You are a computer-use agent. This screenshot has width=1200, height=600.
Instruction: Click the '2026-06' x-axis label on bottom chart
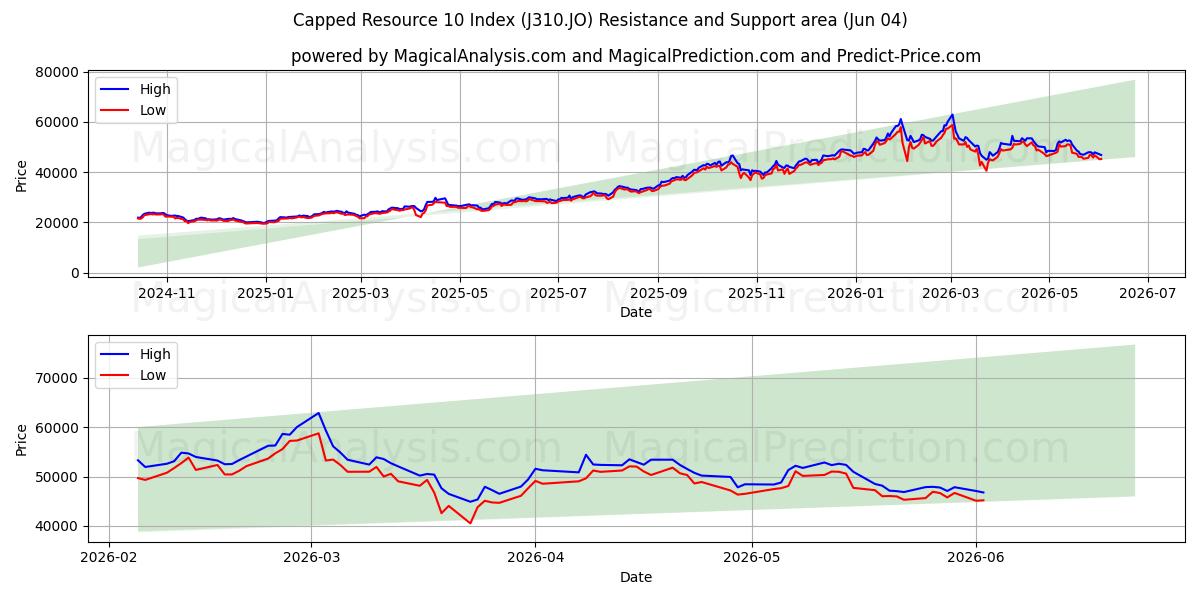(x=976, y=558)
